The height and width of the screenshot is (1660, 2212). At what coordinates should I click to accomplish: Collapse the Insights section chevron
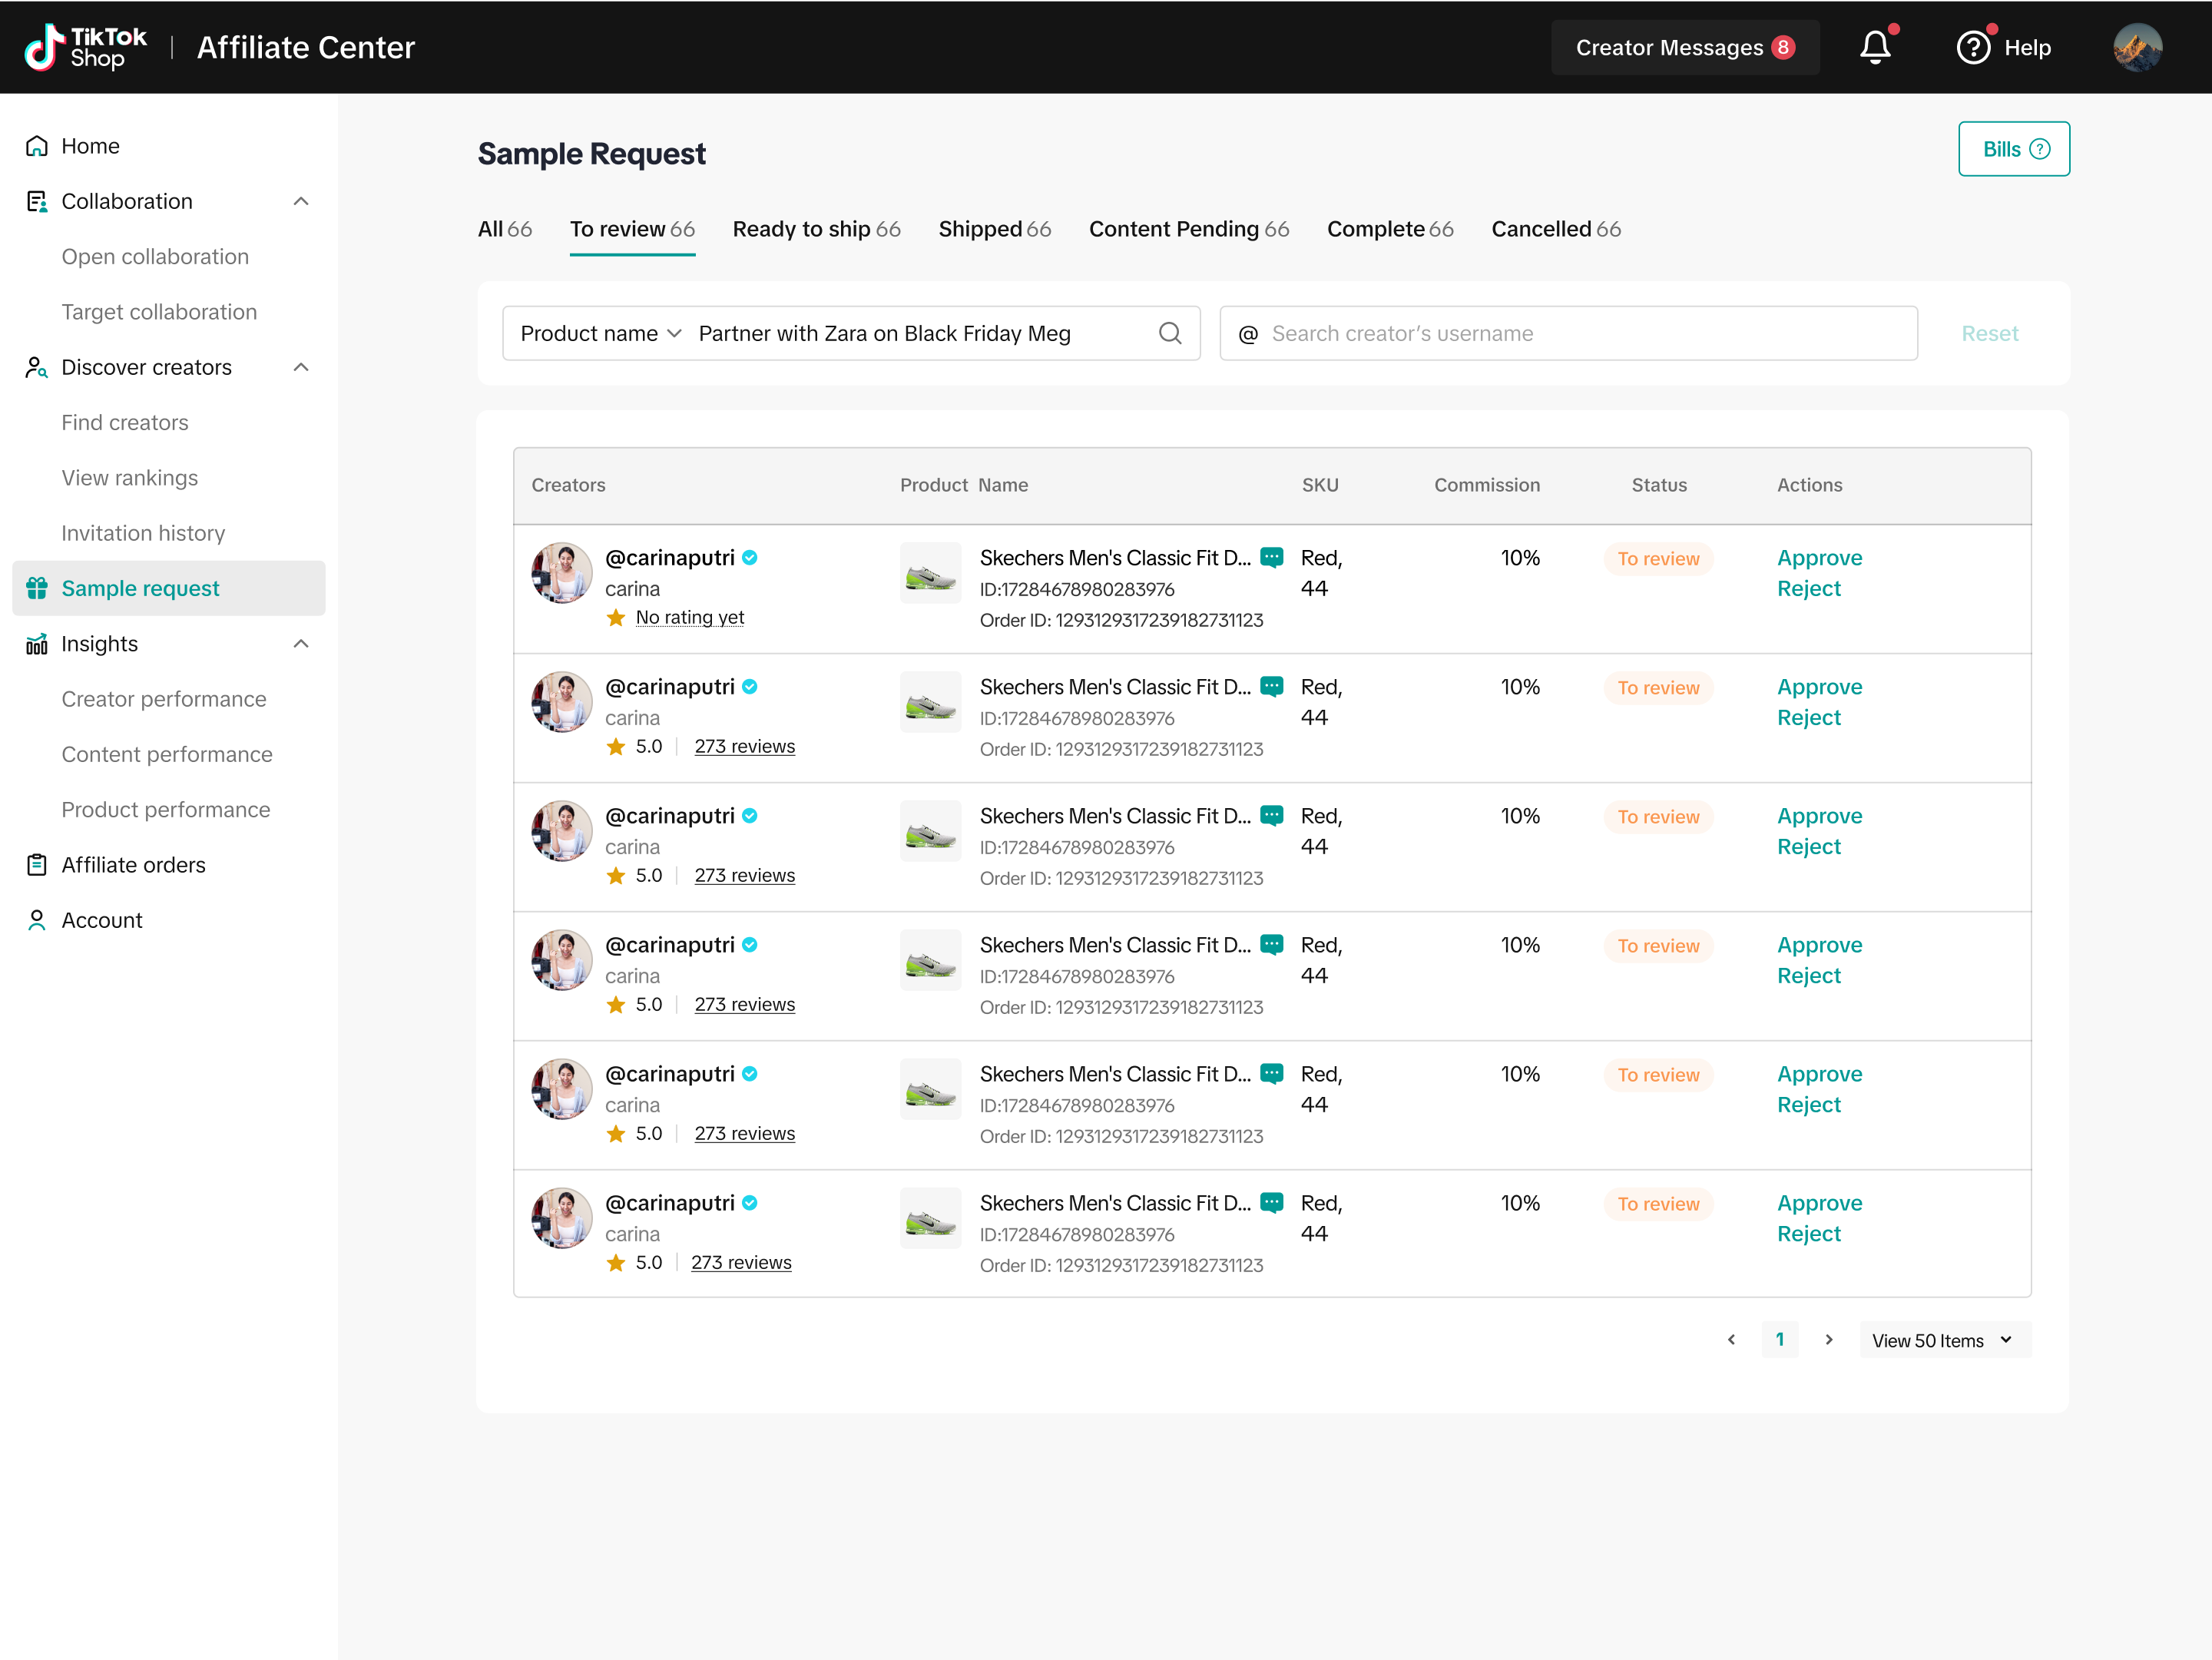tap(301, 644)
